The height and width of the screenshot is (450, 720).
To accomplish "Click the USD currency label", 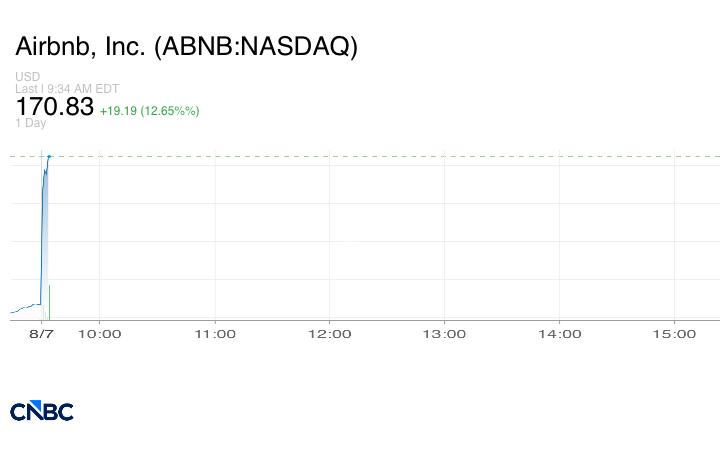I will [28, 76].
